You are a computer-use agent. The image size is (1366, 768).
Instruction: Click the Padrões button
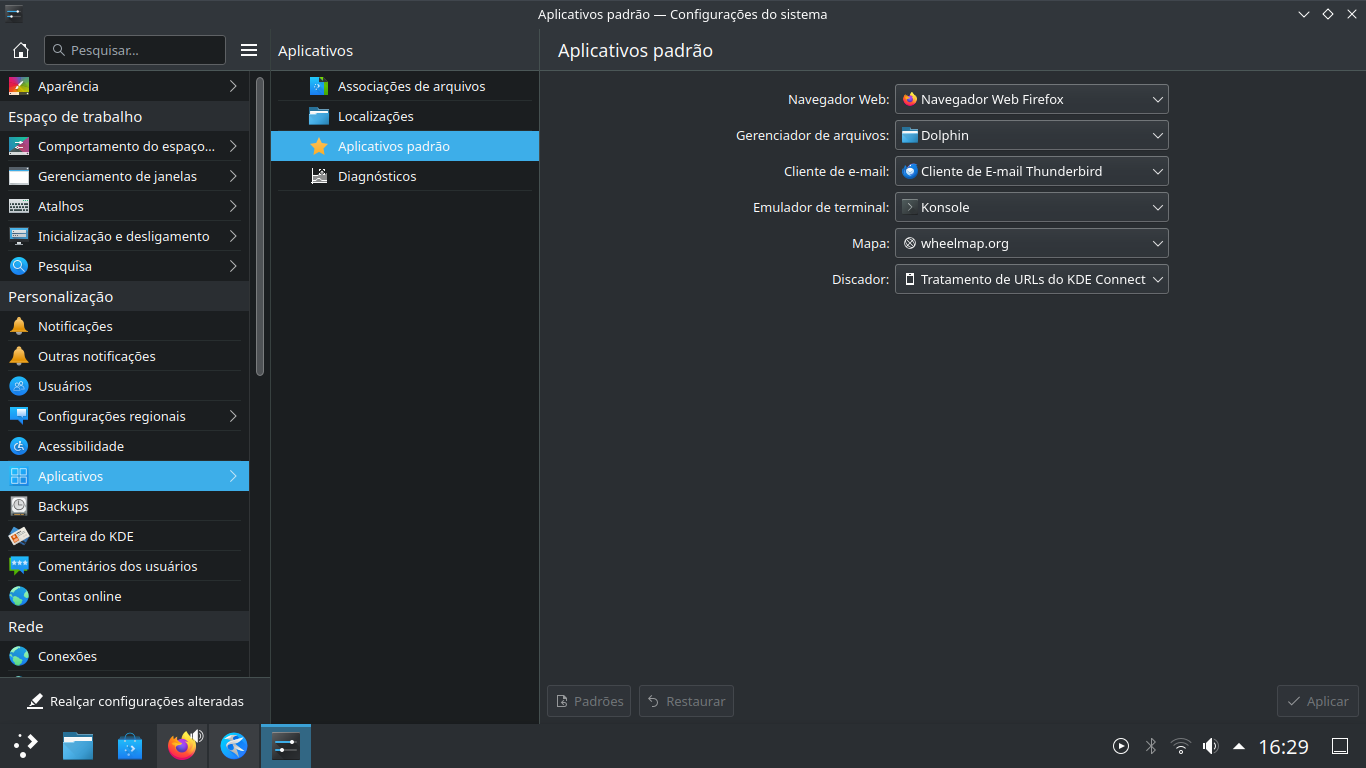point(589,701)
